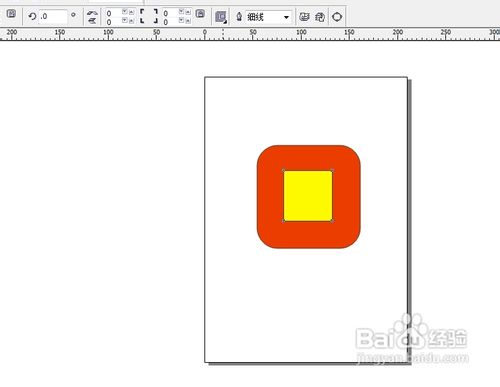
Task: Click the bottom-right corner roundness field
Action: pyautogui.click(x=170, y=22)
